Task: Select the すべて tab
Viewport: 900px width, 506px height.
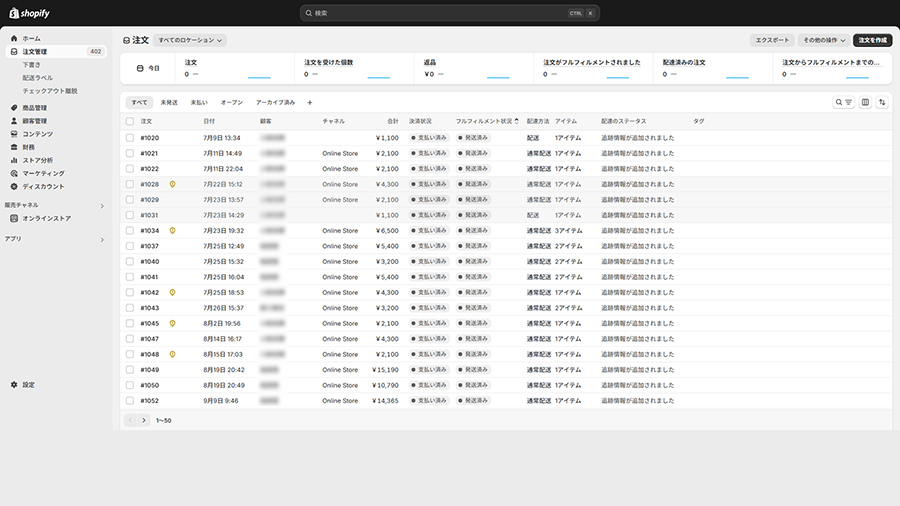Action: click(x=139, y=103)
